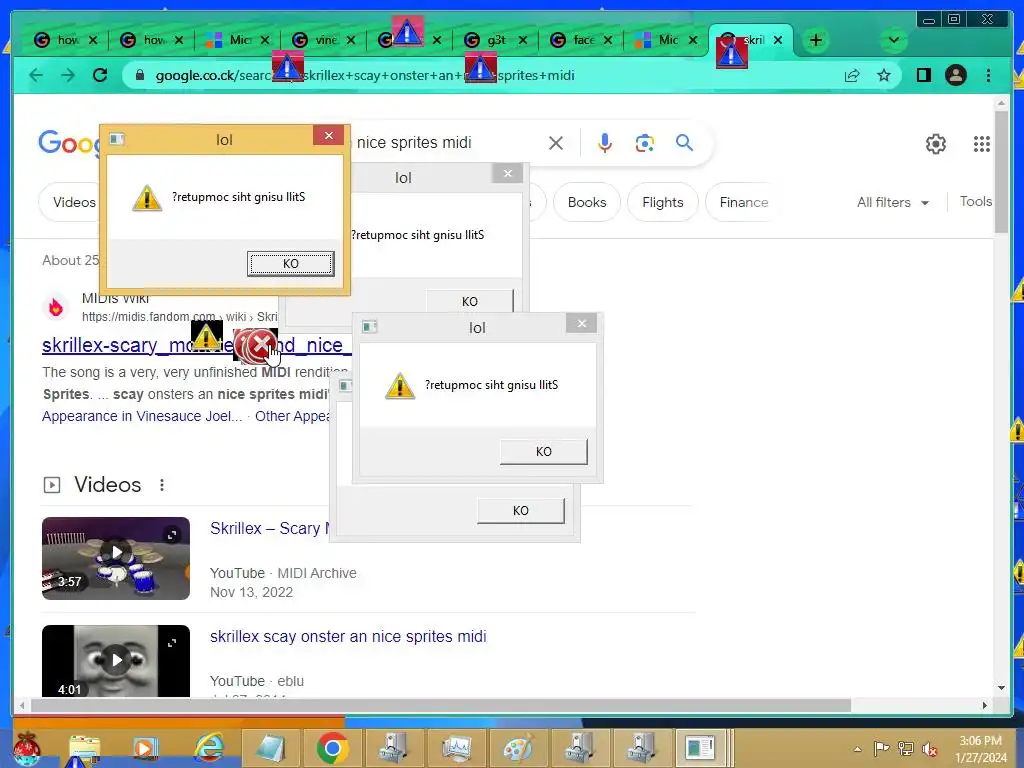Click KO in dialog behind search box

click(x=470, y=301)
